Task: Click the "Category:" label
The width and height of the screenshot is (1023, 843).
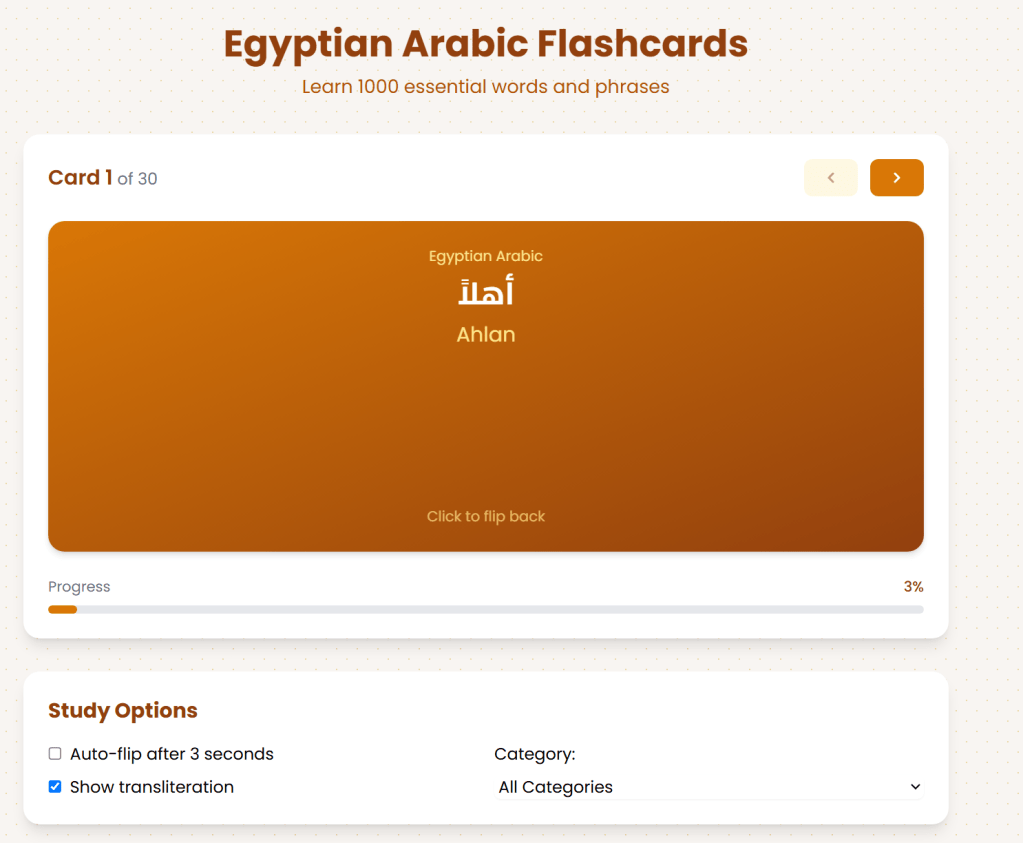Action: [535, 754]
